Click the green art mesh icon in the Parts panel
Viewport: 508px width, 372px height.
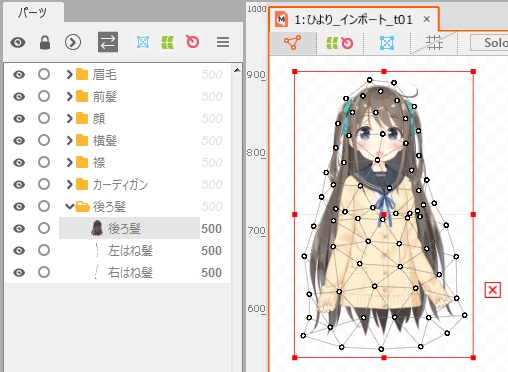[168, 42]
